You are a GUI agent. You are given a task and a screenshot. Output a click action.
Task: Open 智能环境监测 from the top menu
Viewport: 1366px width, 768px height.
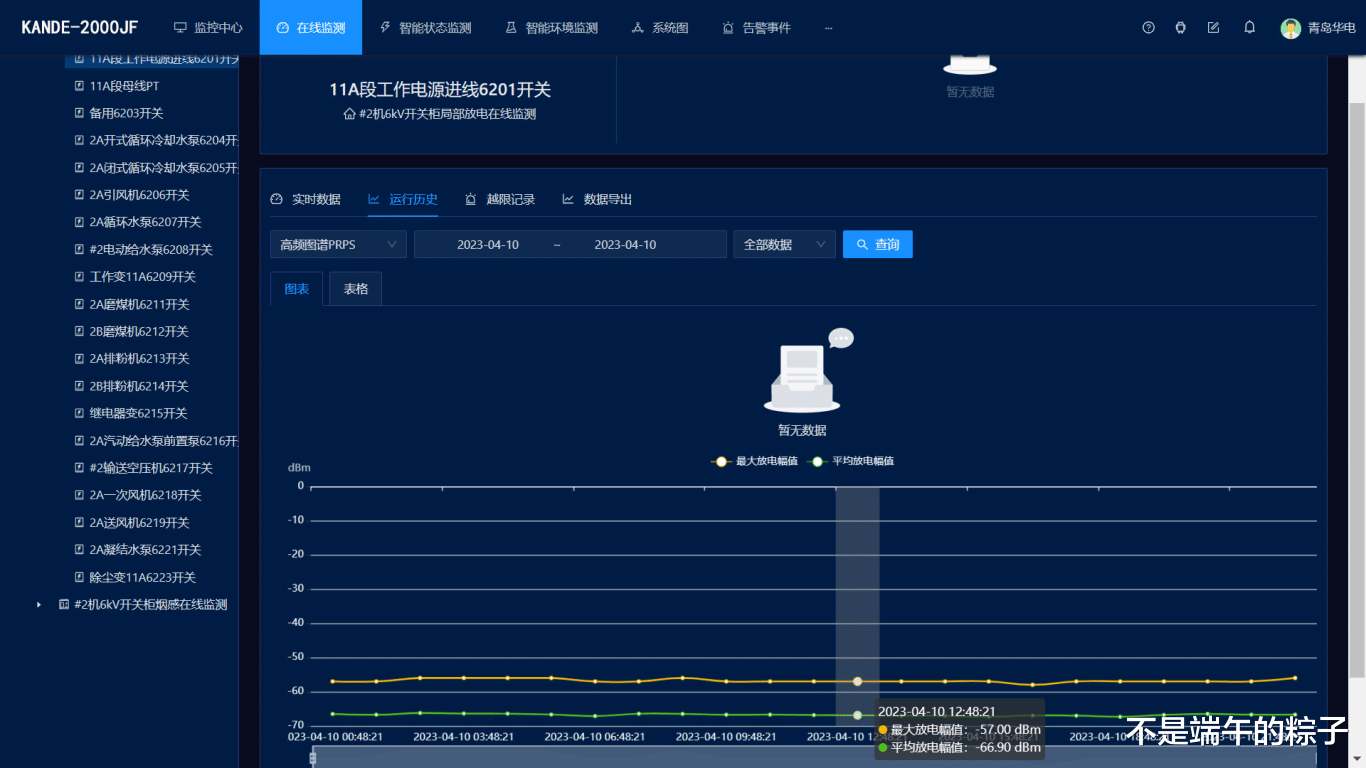coord(551,28)
